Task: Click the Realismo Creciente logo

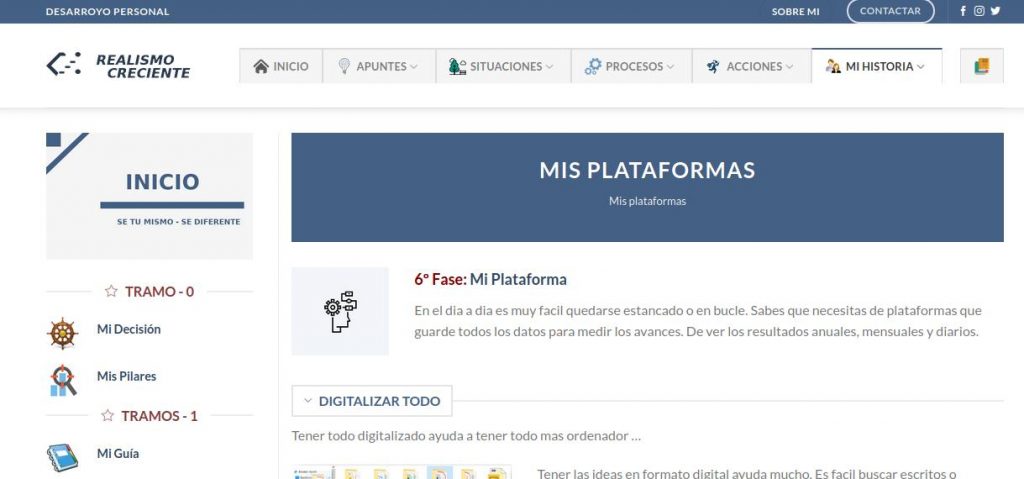Action: 118,66
